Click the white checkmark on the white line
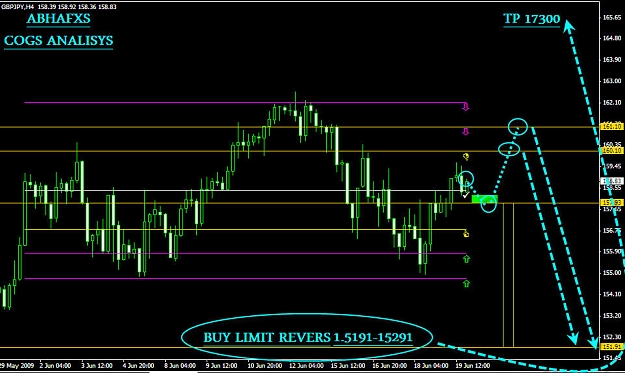The height and width of the screenshot is (373, 625). pos(466,194)
